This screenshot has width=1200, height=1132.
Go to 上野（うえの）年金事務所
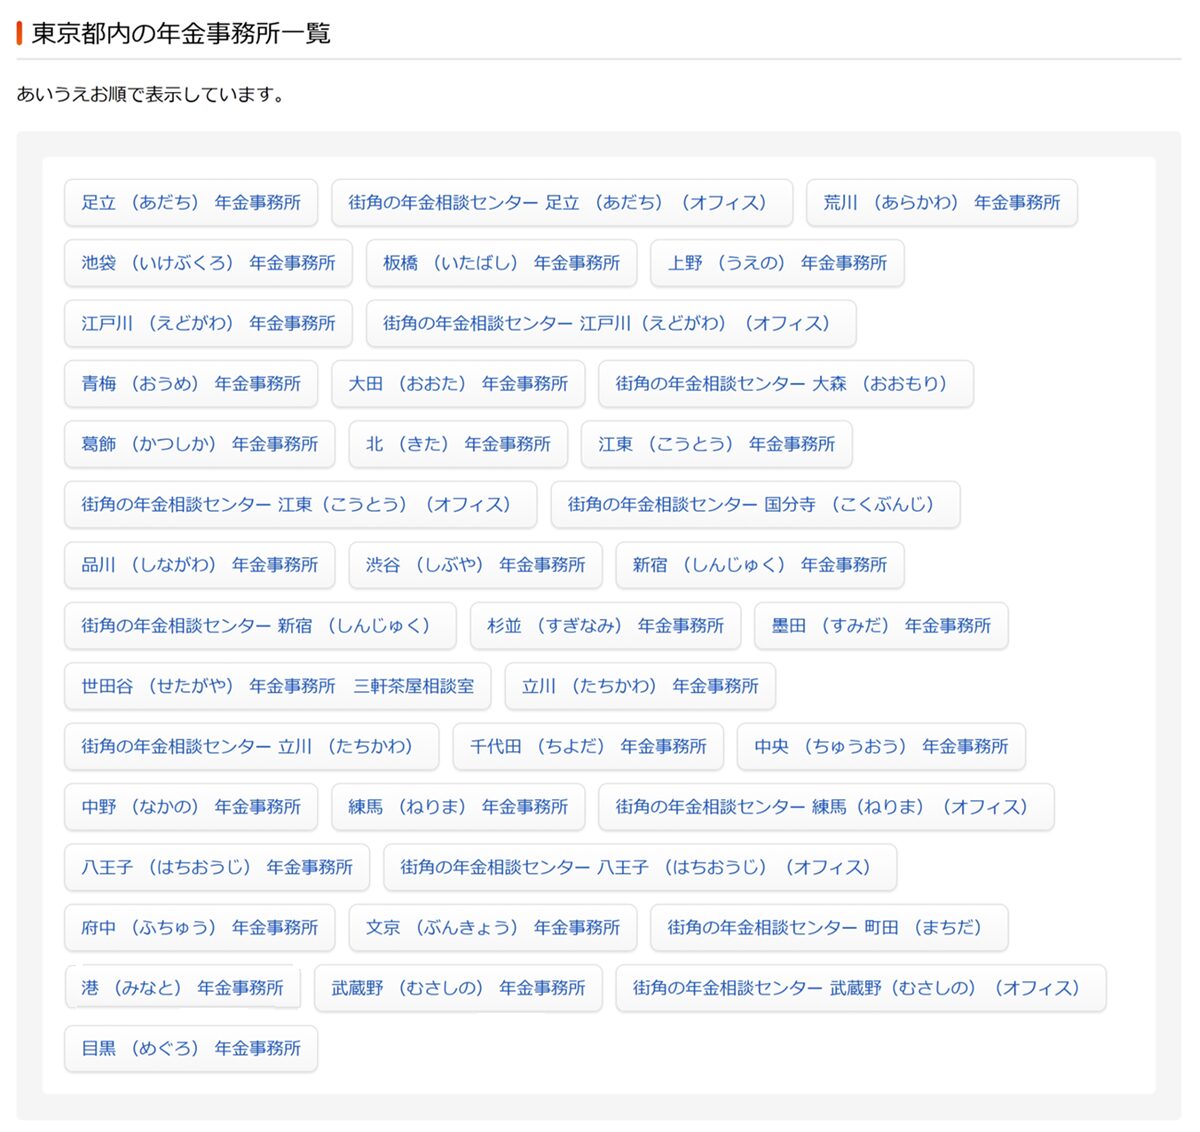(777, 263)
